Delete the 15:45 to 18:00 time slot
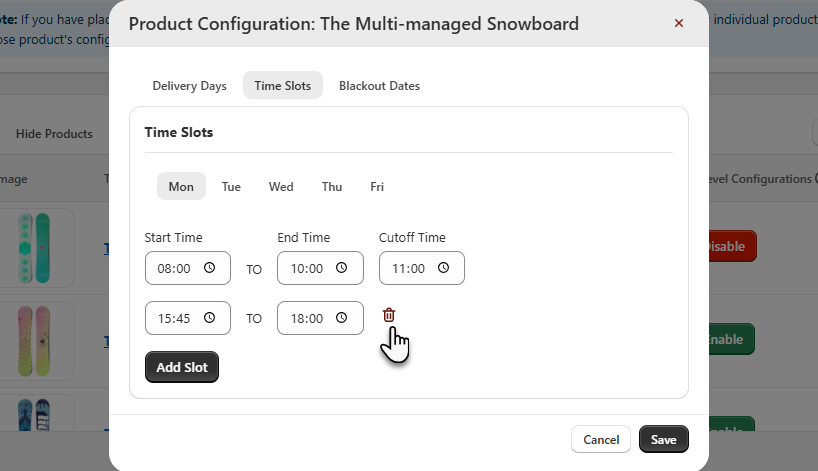The image size is (818, 471). tap(389, 315)
